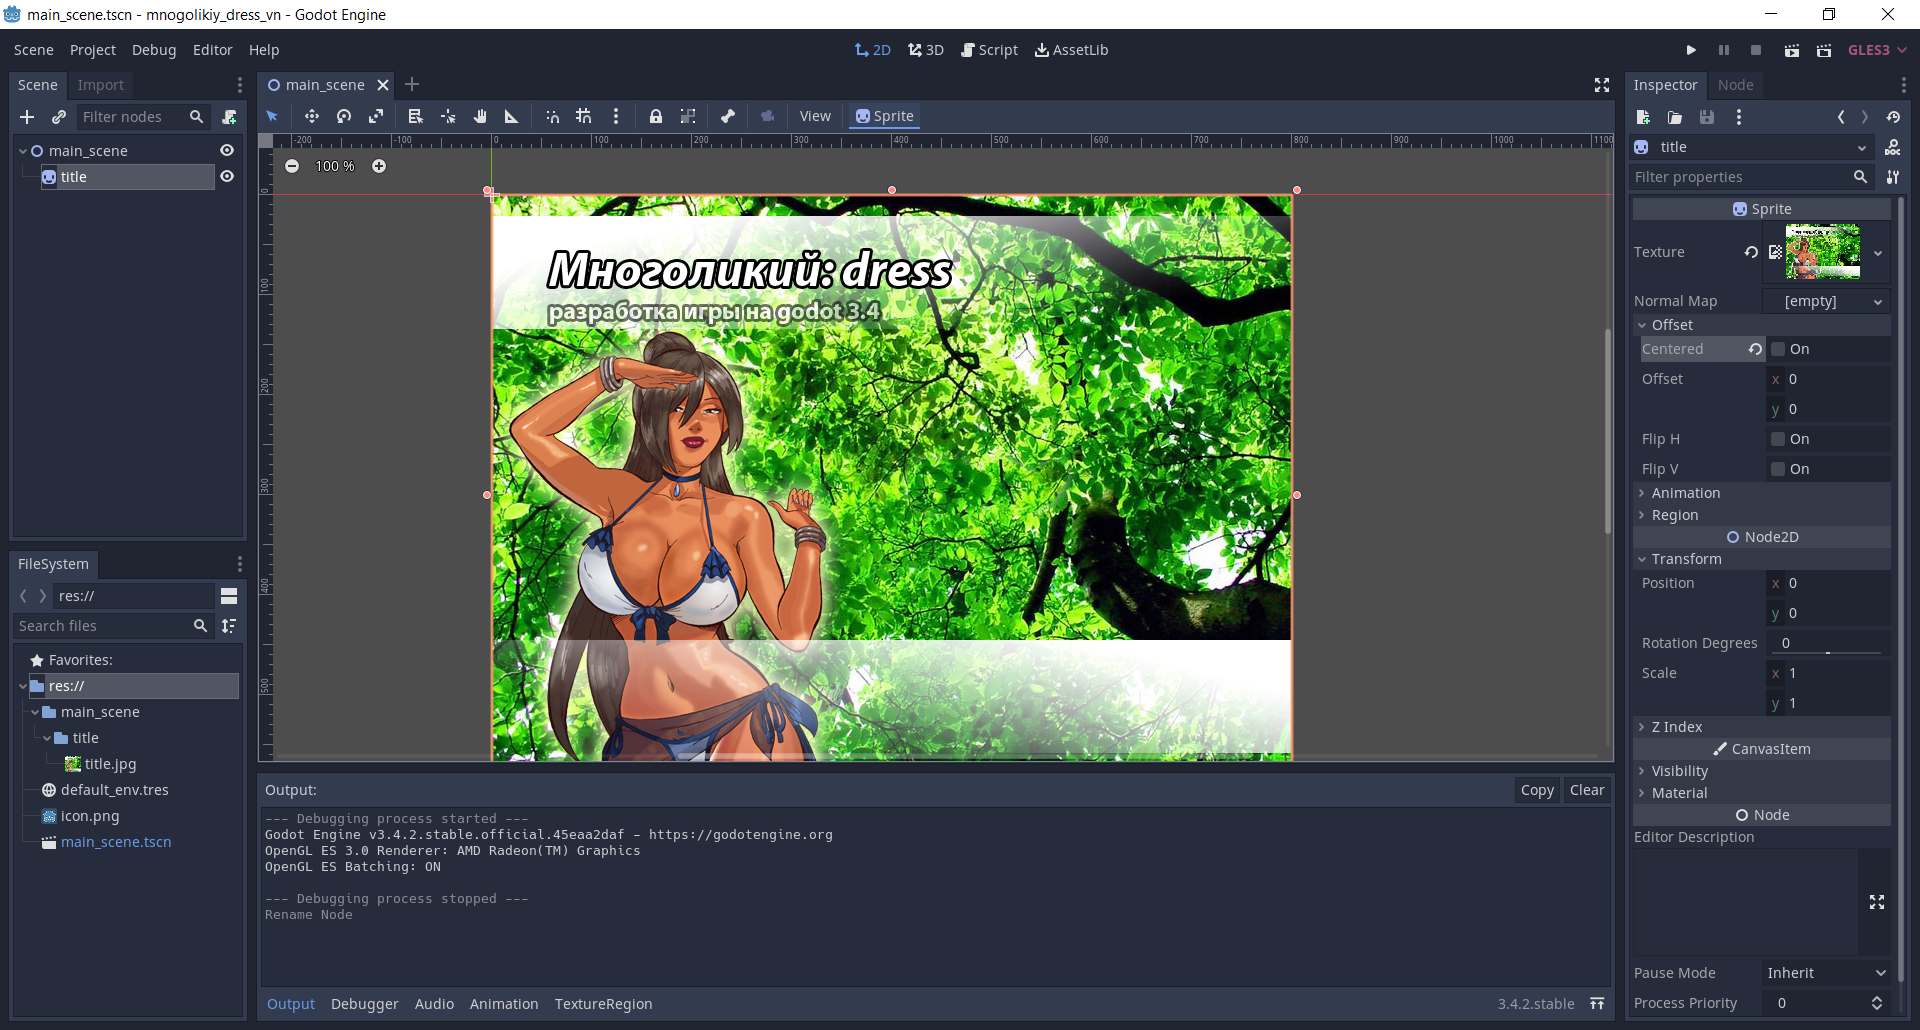The height and width of the screenshot is (1030, 1920).
Task: Expand the bottom Output panel icon
Action: click(x=1597, y=1004)
